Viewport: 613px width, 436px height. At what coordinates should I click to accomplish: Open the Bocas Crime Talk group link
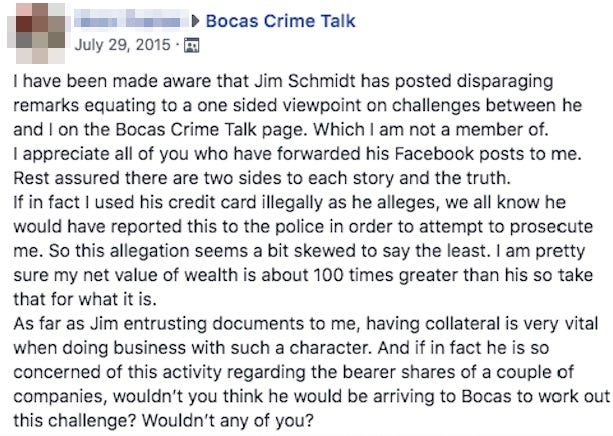coord(279,21)
